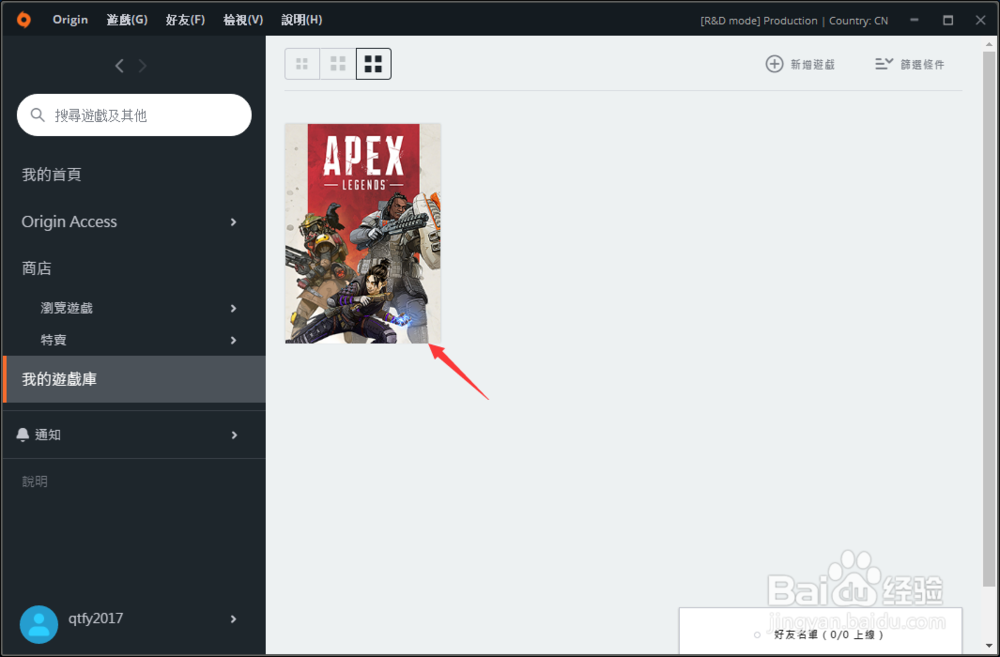
Task: Expand the 通知 chevron
Action: click(x=234, y=435)
